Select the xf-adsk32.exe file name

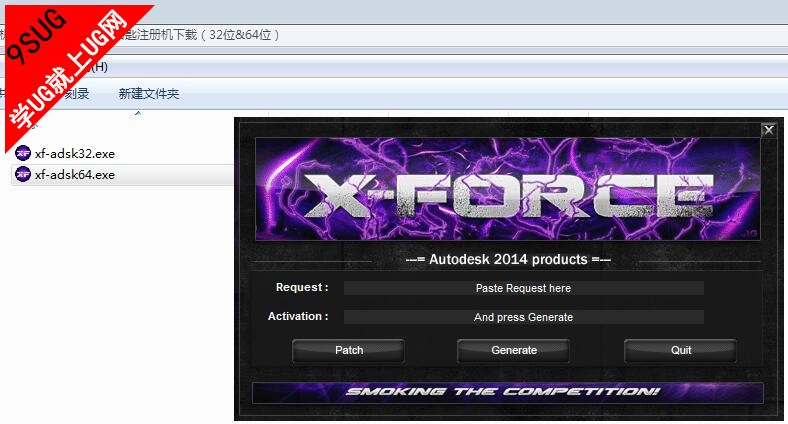click(75, 154)
